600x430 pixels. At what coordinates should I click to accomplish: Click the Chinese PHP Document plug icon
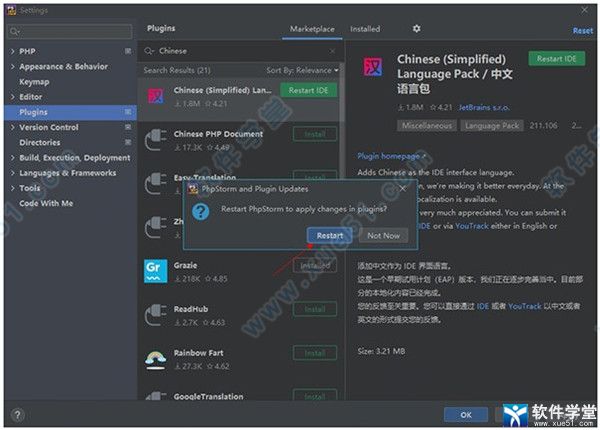coord(156,140)
